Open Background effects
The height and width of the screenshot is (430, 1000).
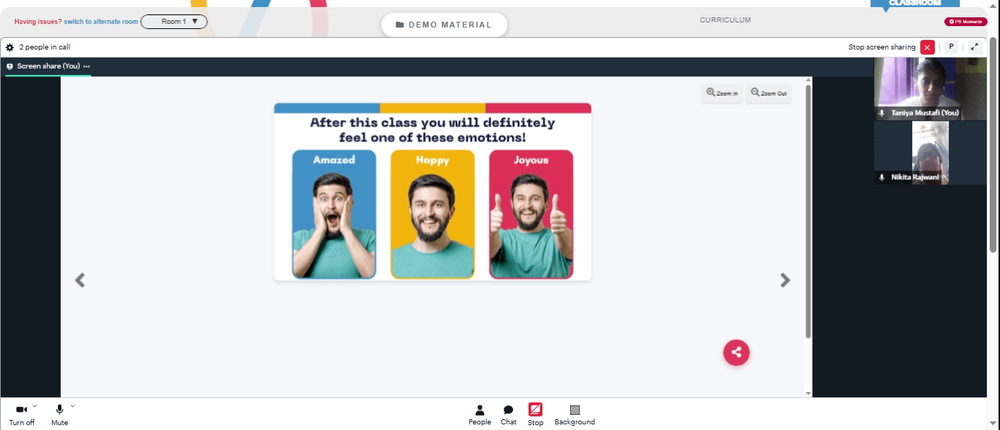coord(575,415)
